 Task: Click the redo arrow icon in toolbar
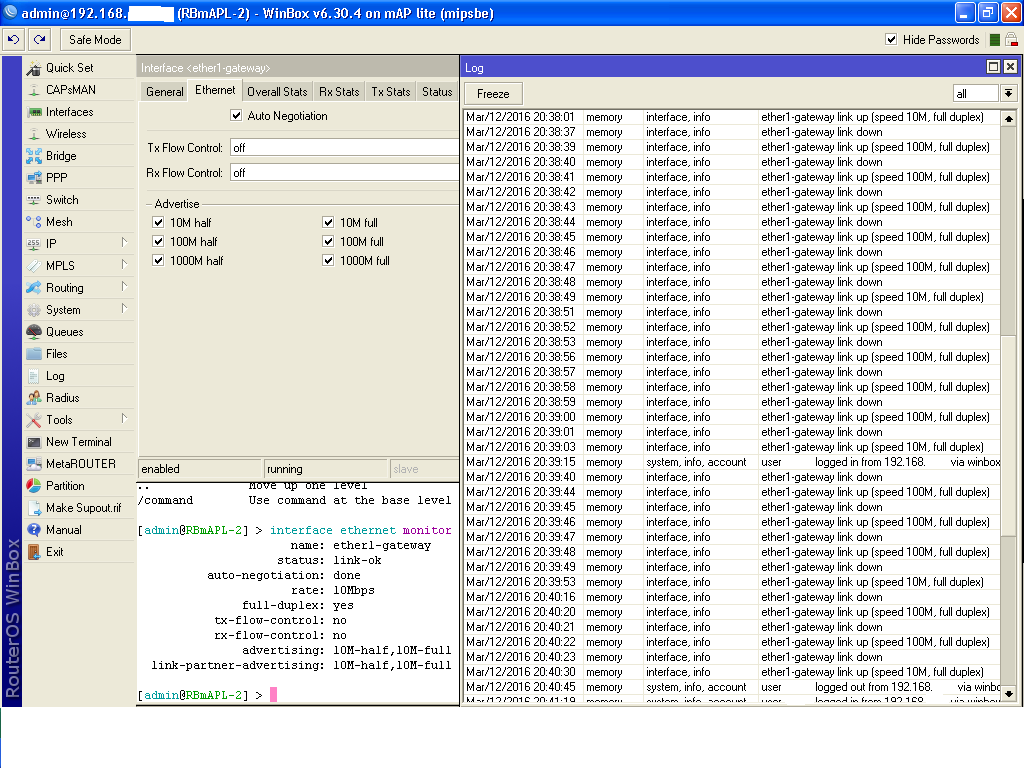click(39, 40)
